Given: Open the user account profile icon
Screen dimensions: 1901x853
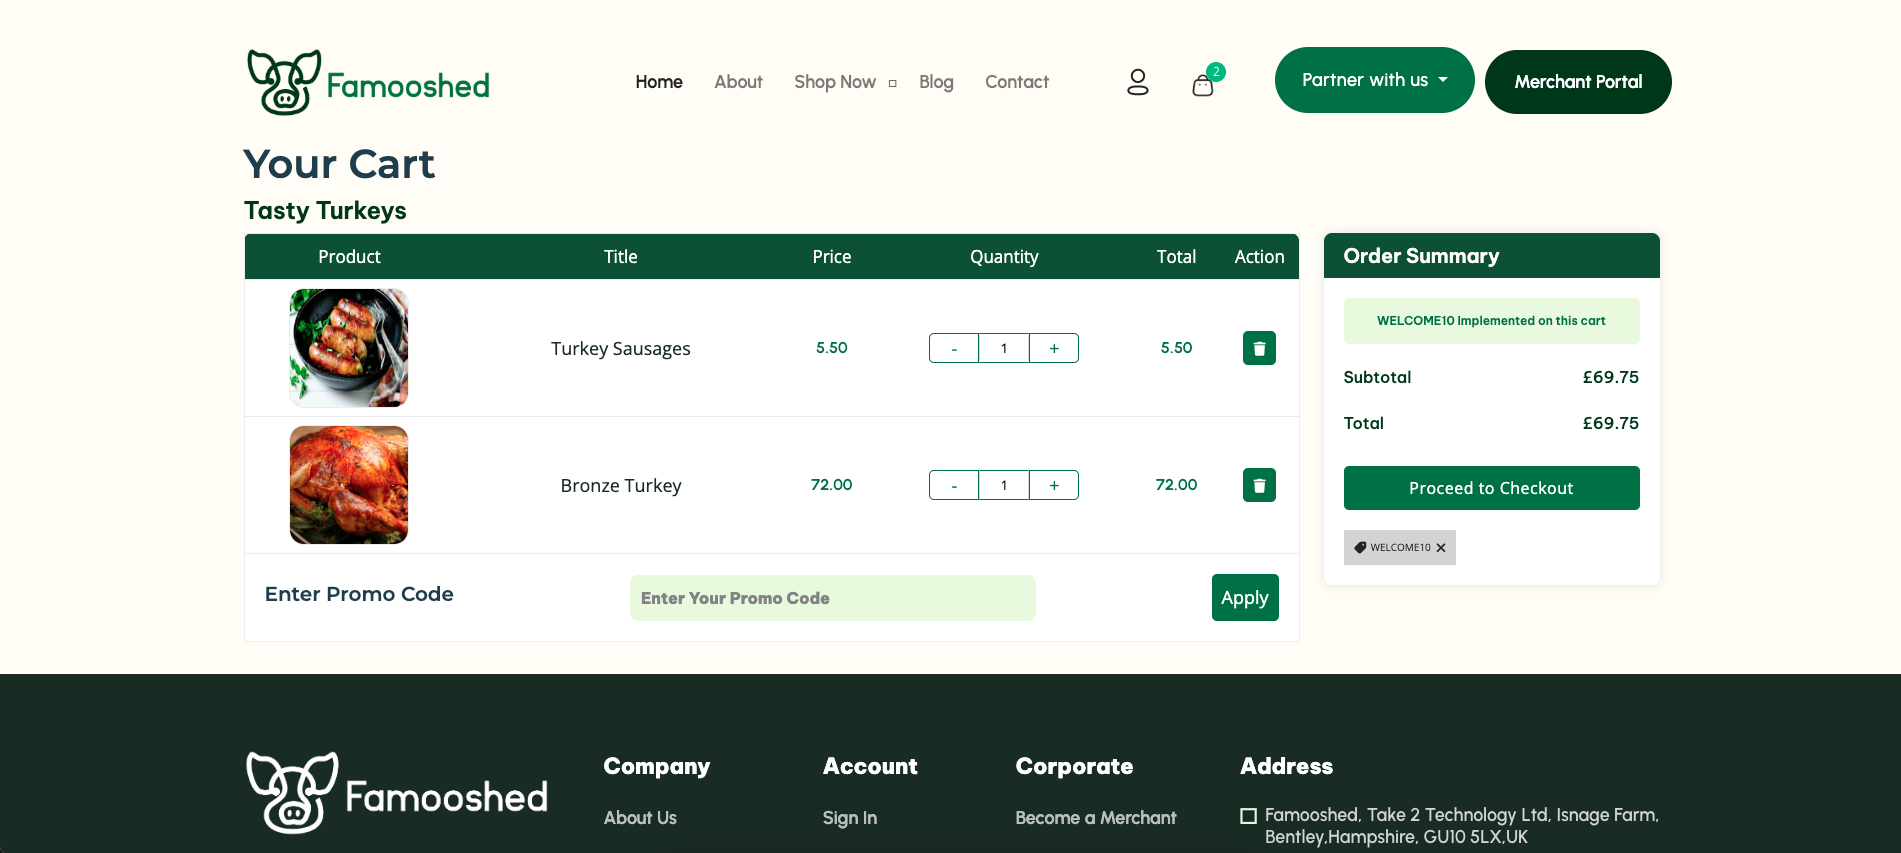Looking at the screenshot, I should pyautogui.click(x=1137, y=82).
